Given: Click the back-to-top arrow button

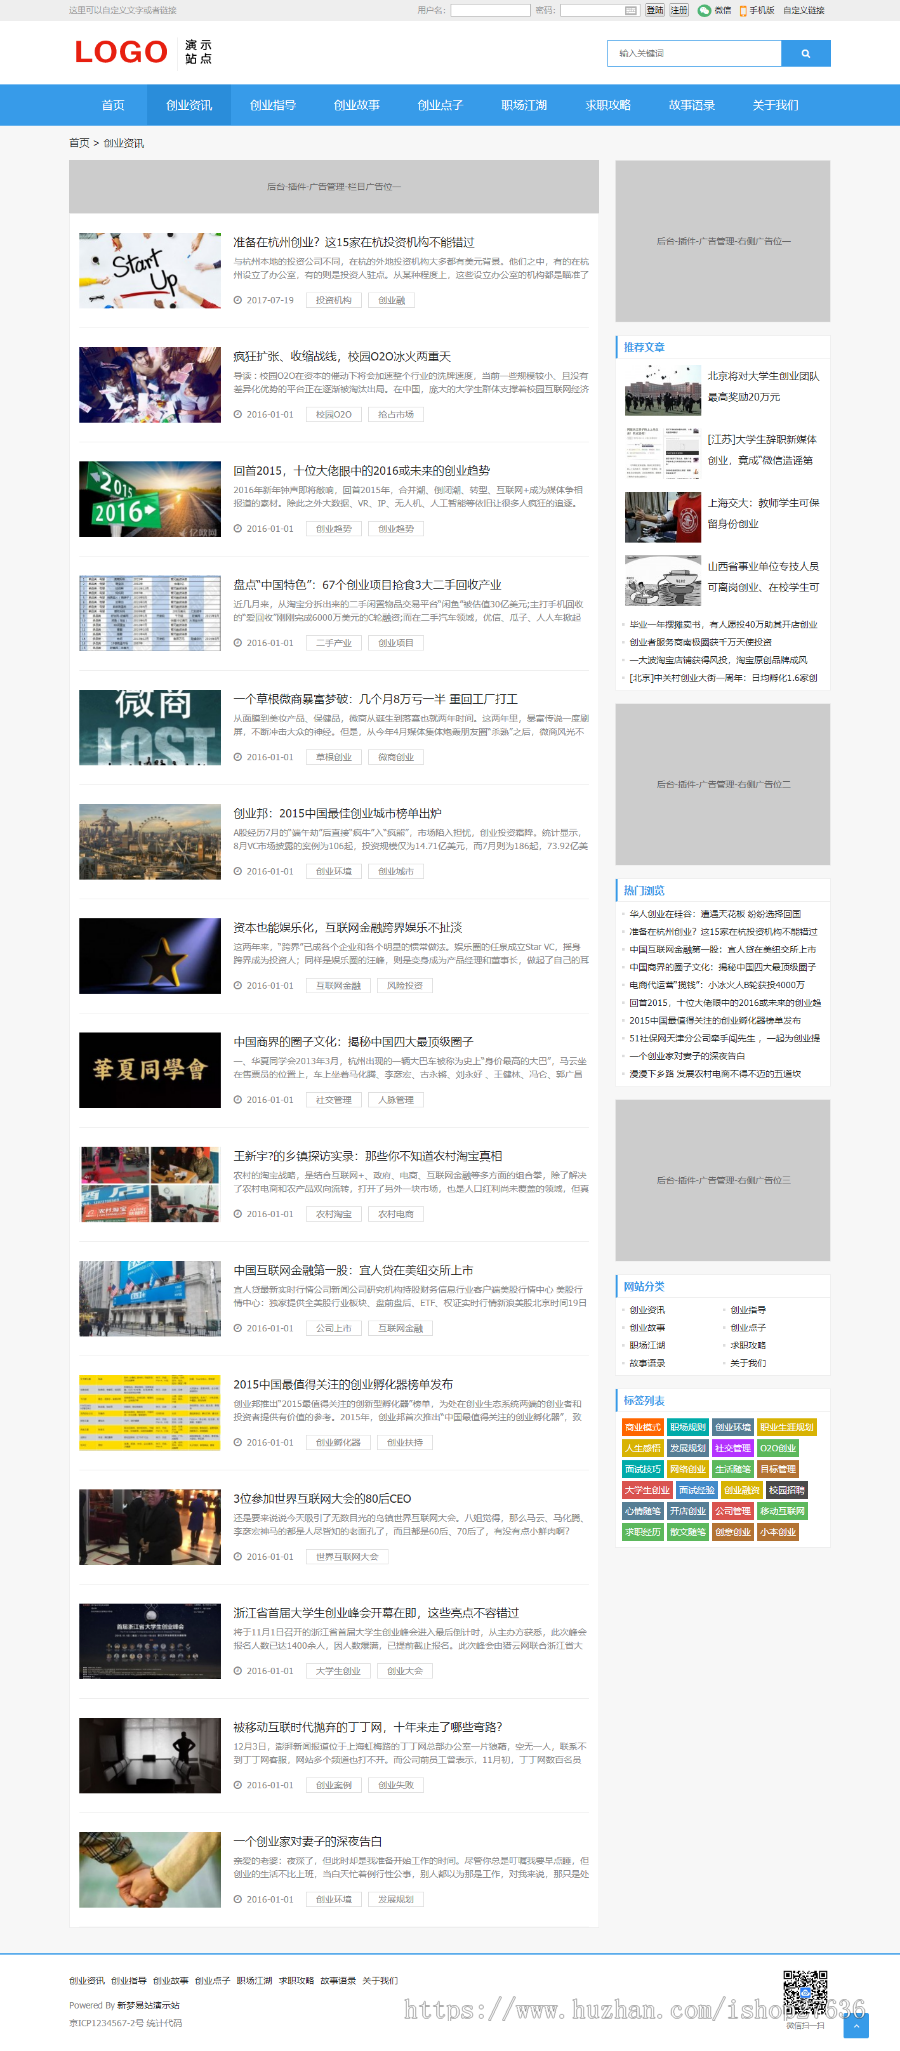Looking at the screenshot, I should [x=856, y=2025].
